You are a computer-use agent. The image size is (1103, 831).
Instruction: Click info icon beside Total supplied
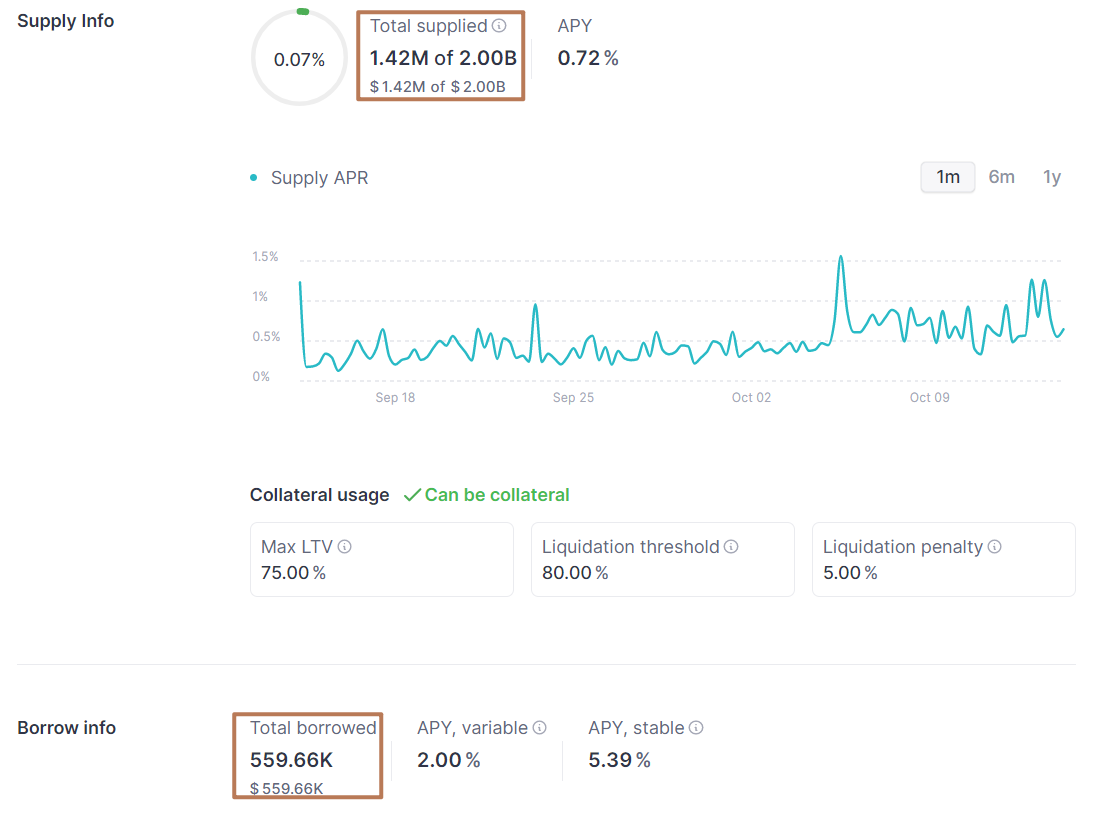pos(499,26)
